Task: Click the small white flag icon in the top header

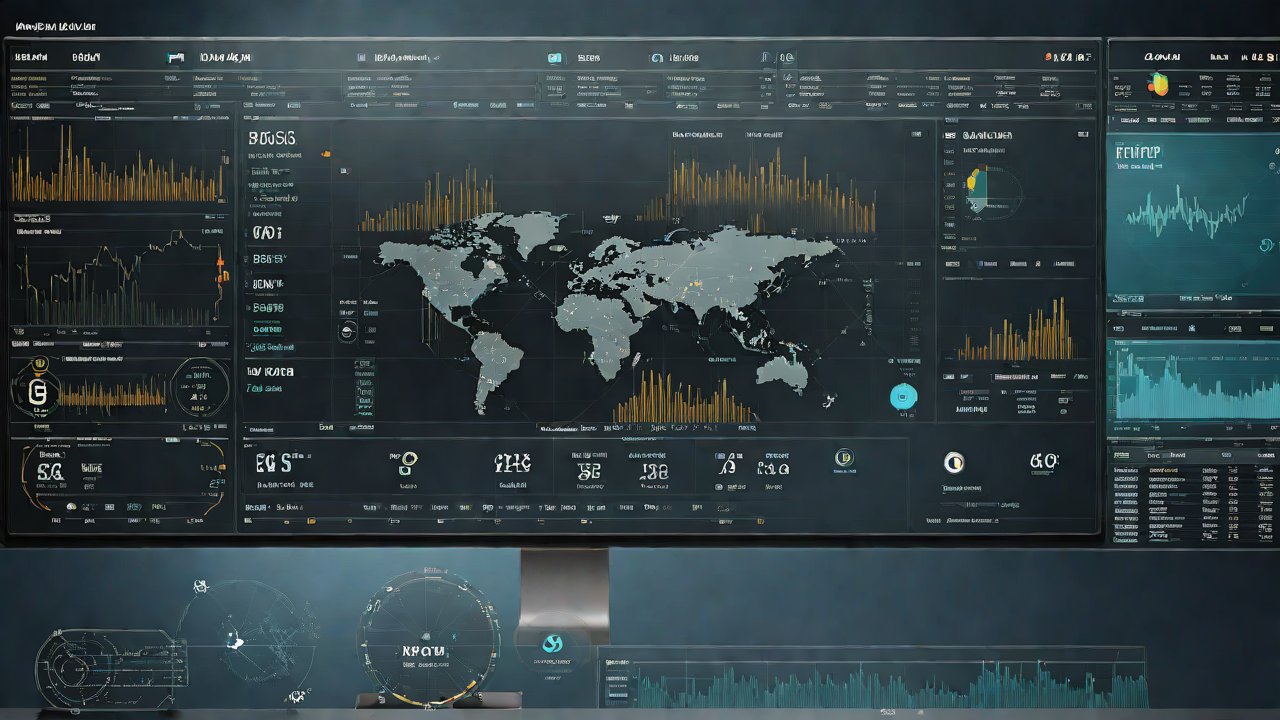Action: click(176, 59)
